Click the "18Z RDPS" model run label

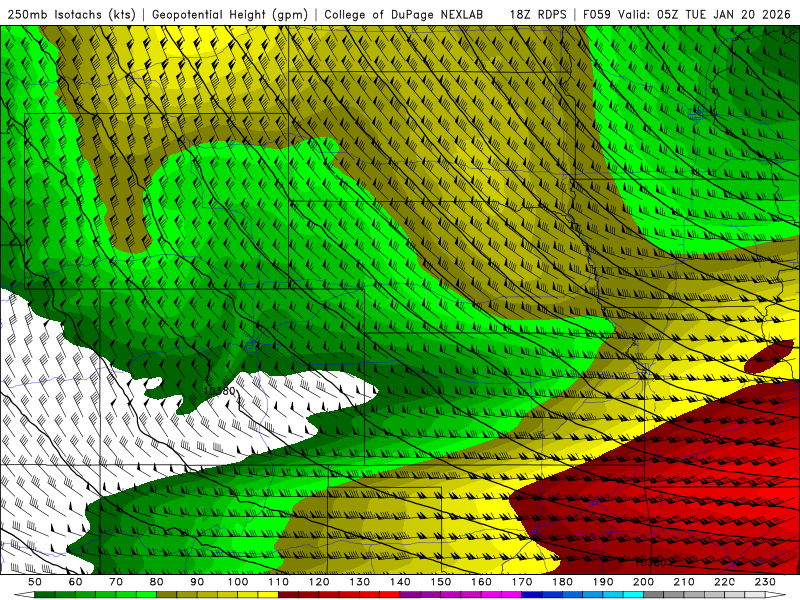pos(538,15)
